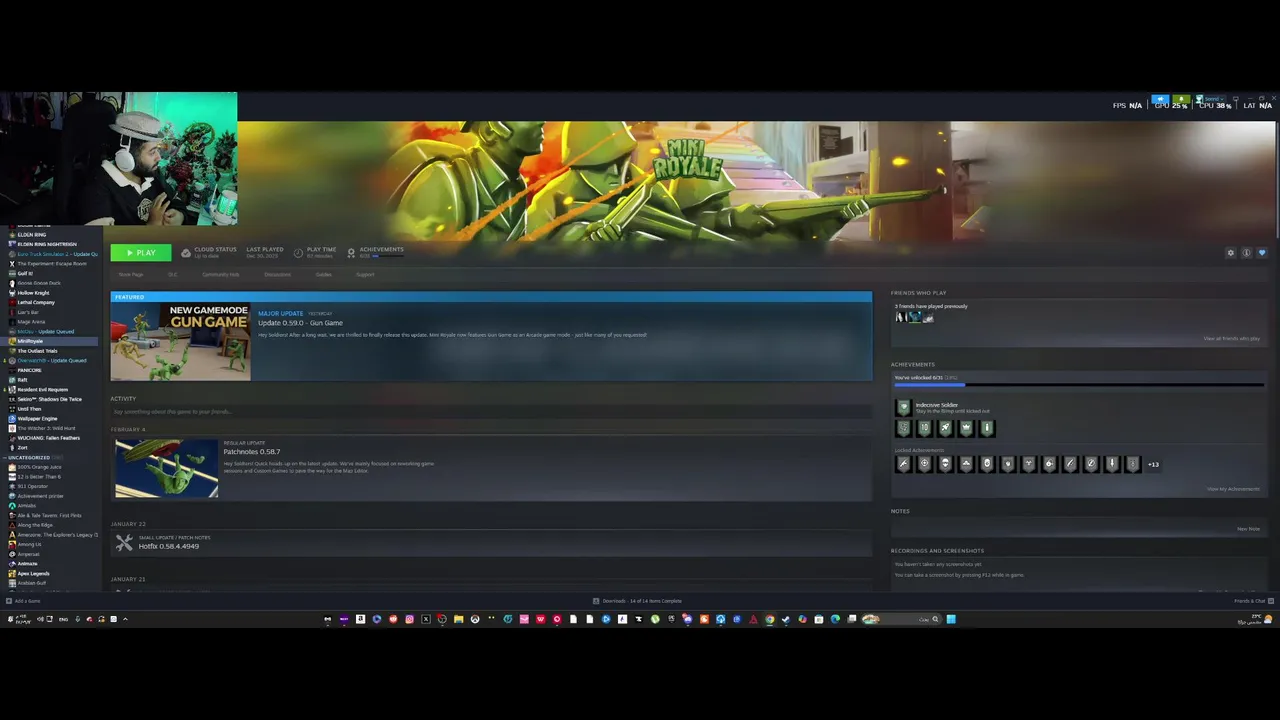The width and height of the screenshot is (1280, 720).
Task: Open the taskbar search box
Action: point(900,619)
